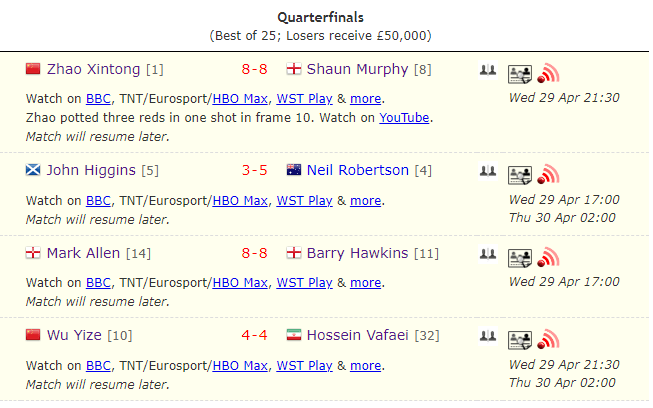Open BBC link in John Higgins match
The height and width of the screenshot is (408, 653).
pyautogui.click(x=98, y=200)
